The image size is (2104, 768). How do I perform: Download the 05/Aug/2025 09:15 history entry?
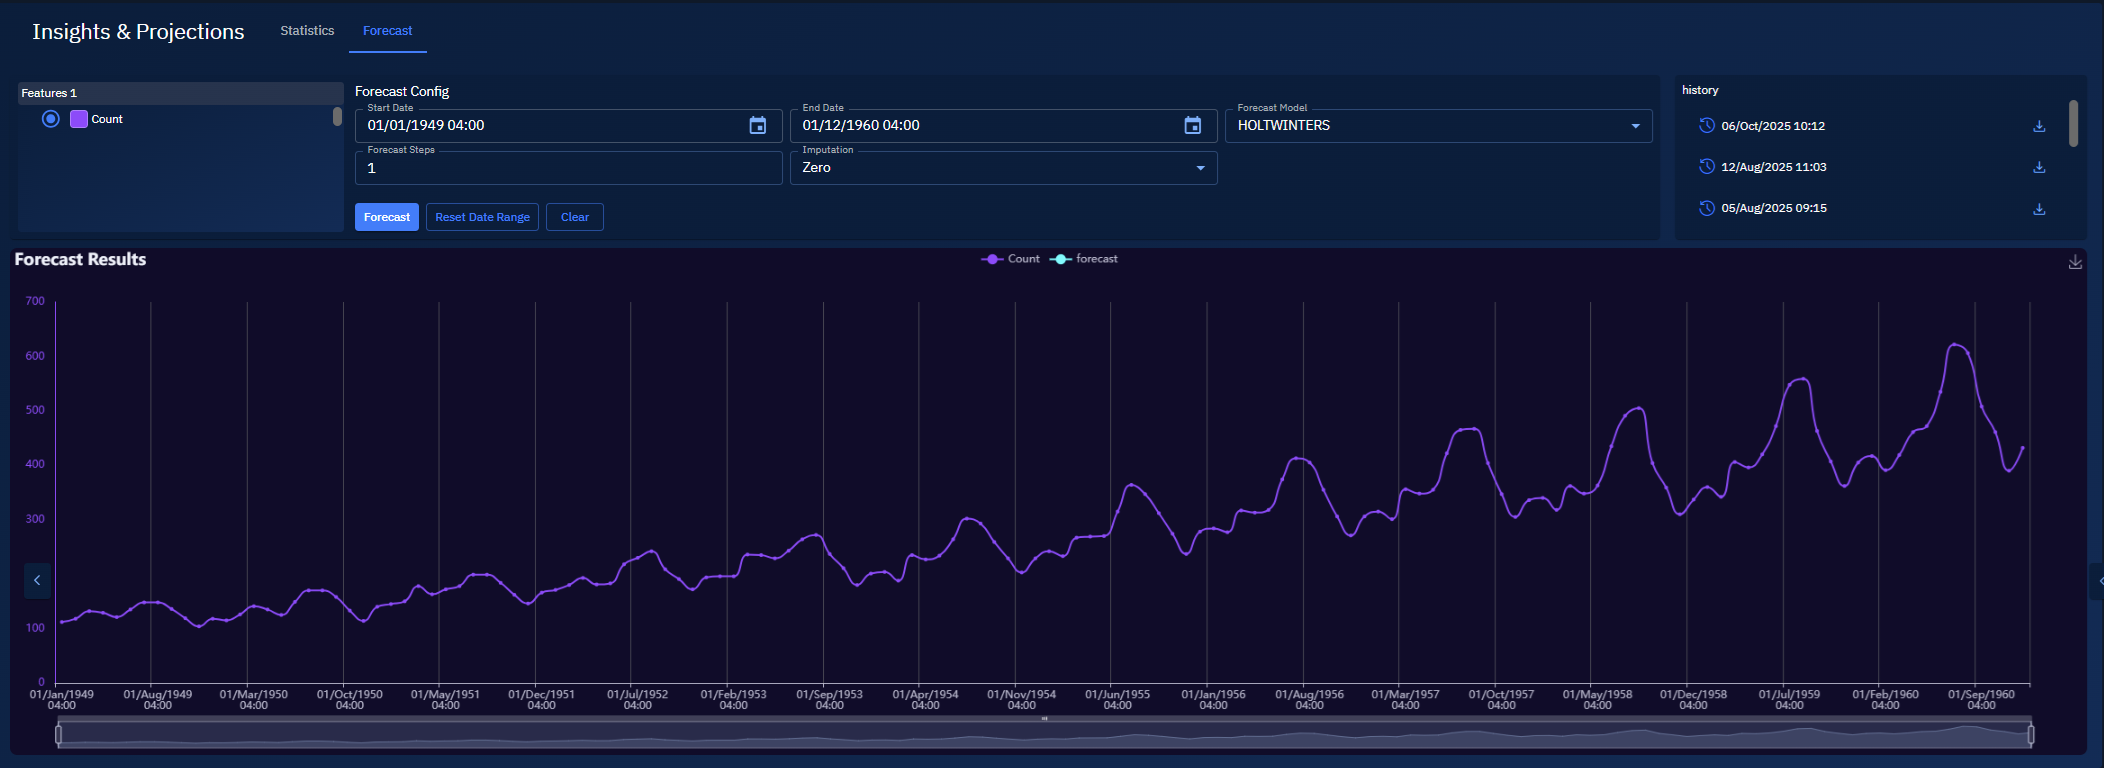[x=2039, y=209]
